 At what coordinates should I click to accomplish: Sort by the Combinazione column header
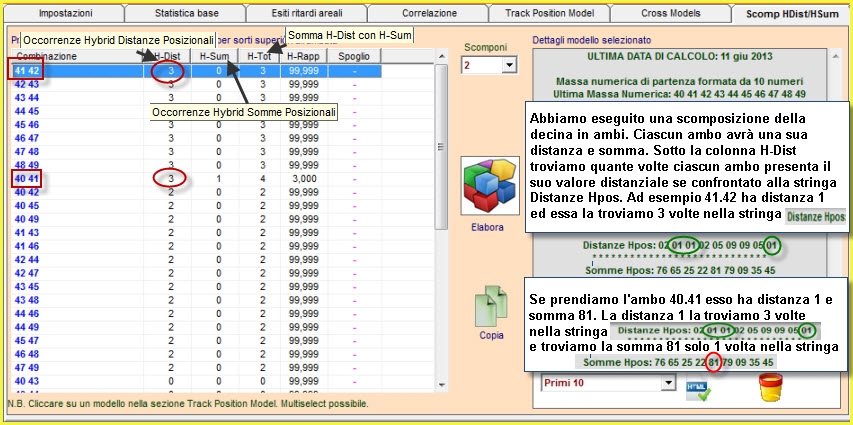pyautogui.click(x=77, y=56)
